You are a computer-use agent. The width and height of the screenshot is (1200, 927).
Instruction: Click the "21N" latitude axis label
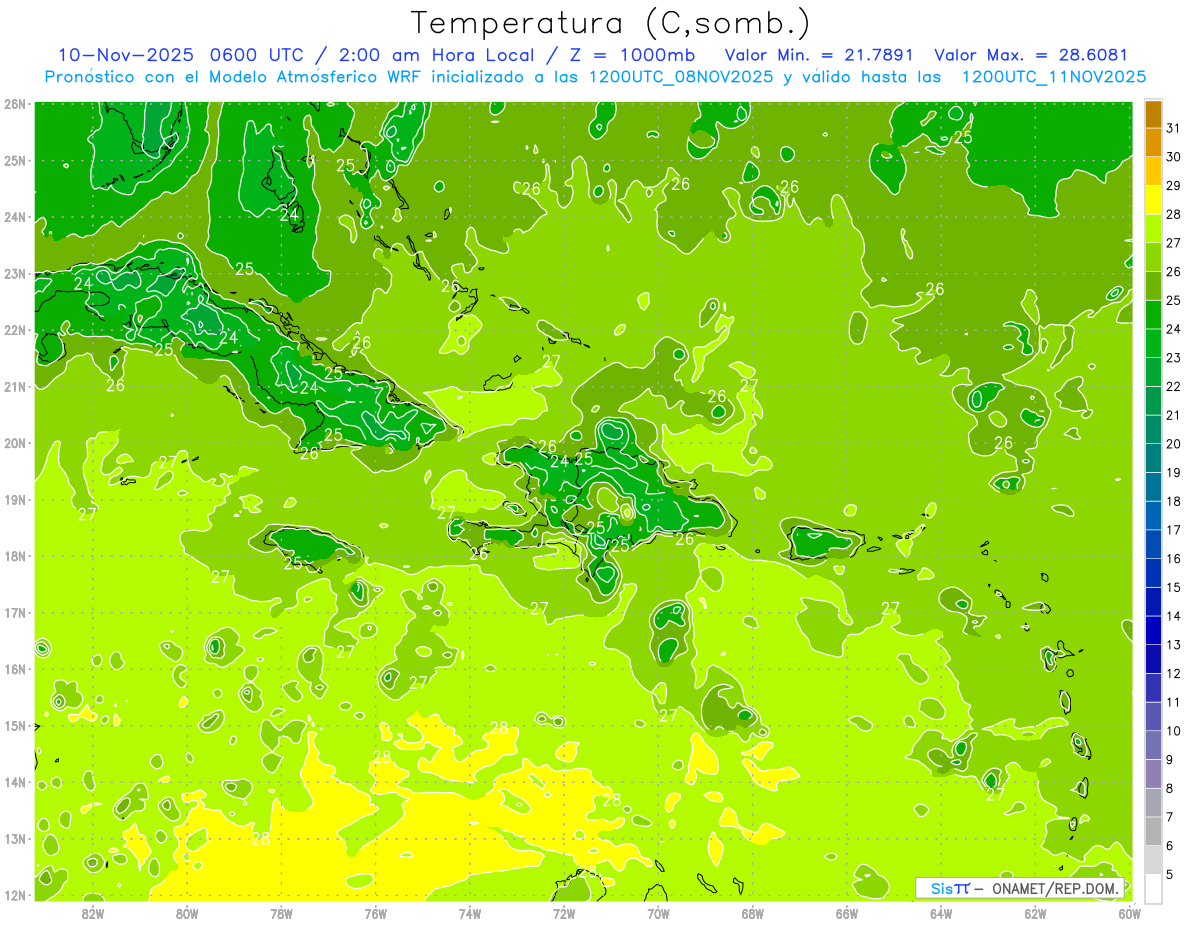(x=17, y=386)
